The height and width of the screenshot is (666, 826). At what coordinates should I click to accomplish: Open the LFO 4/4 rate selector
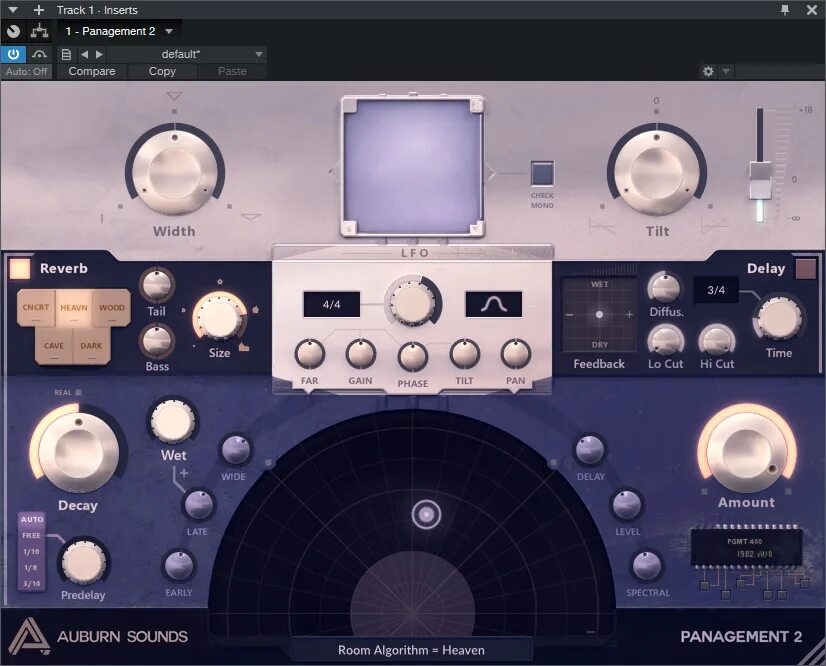coord(330,304)
